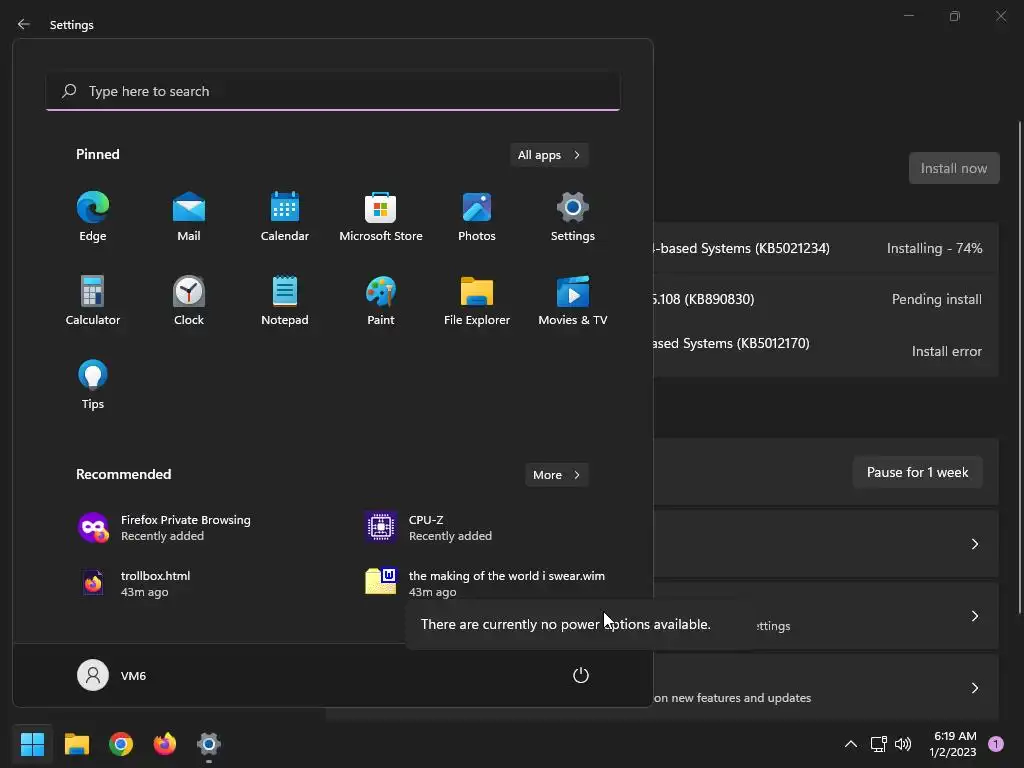This screenshot has width=1024, height=768.
Task: Launch the Paint app
Action: click(381, 301)
